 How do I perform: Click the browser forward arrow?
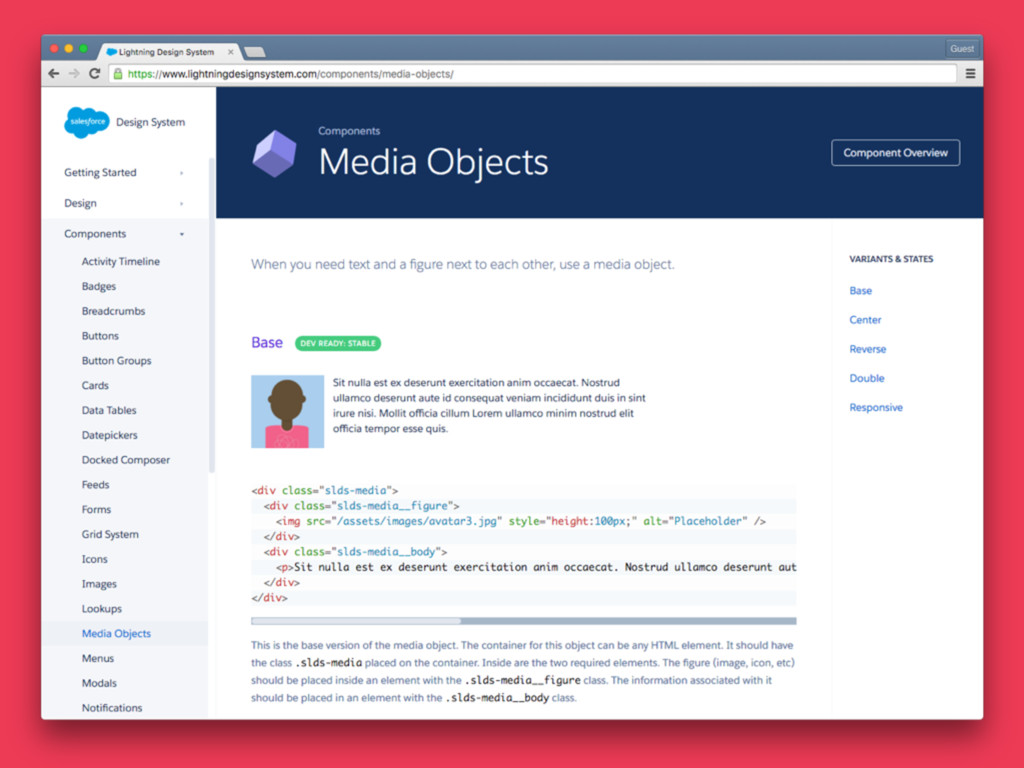[x=74, y=74]
